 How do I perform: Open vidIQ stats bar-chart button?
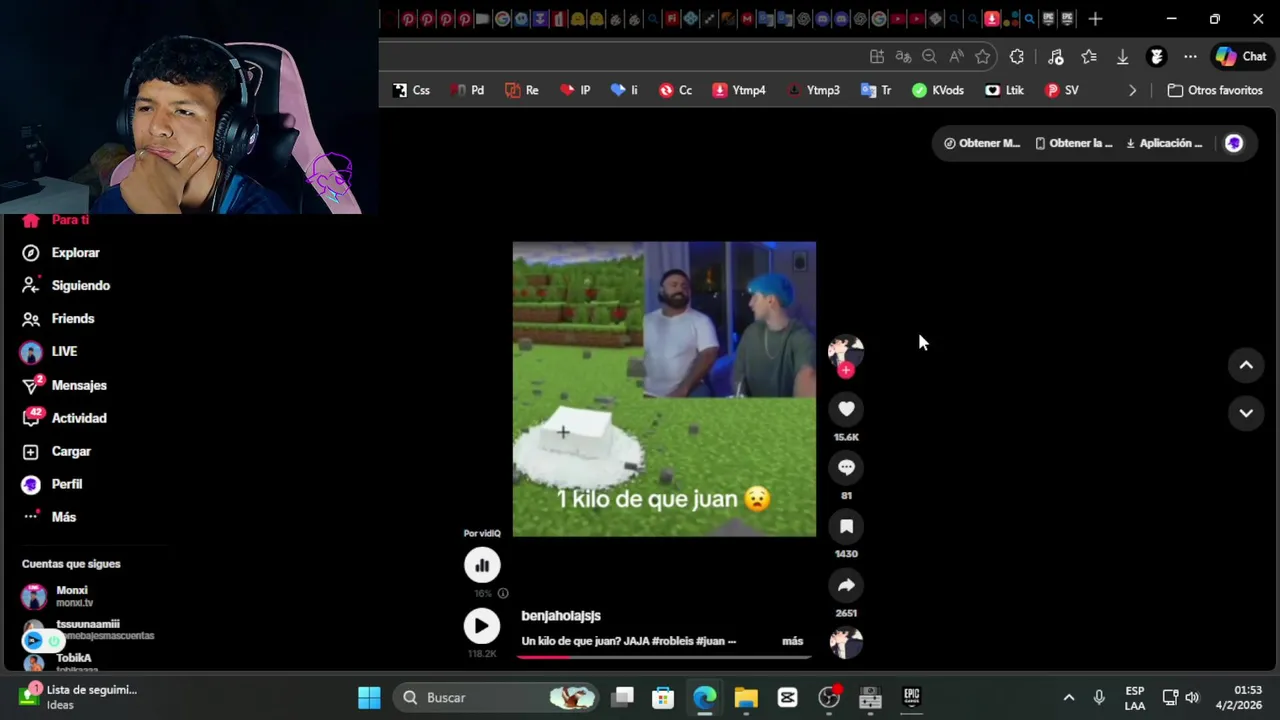(x=482, y=566)
